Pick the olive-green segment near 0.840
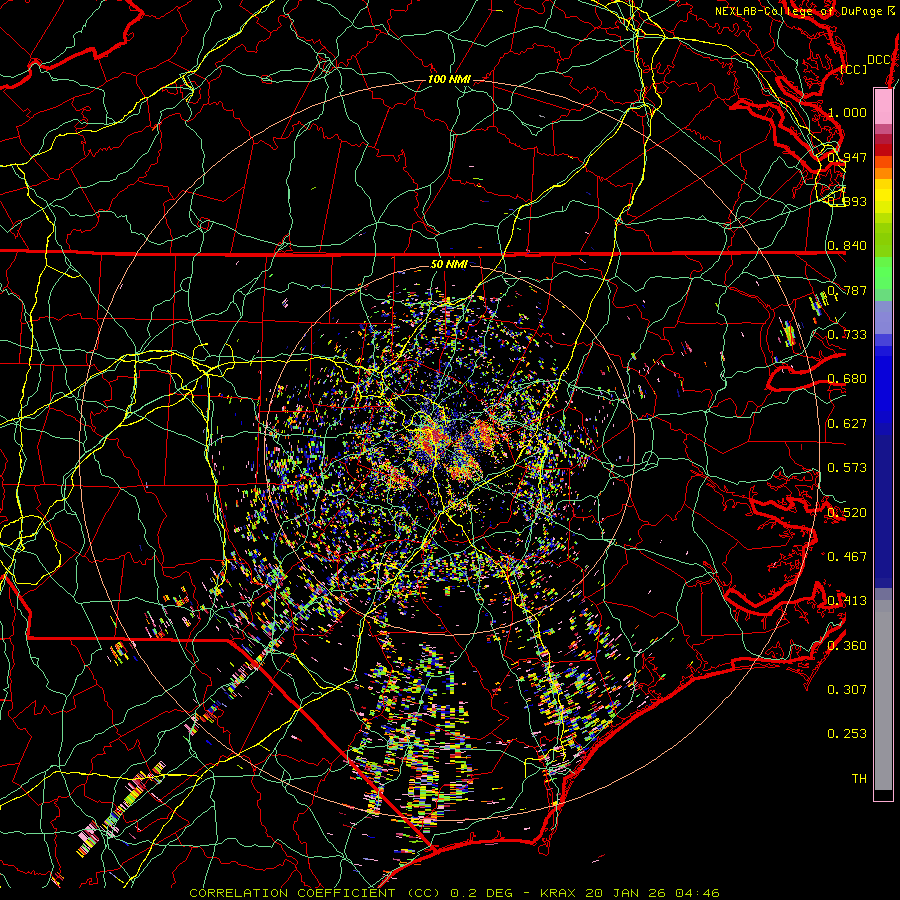Viewport: 900px width, 900px height. [883, 239]
